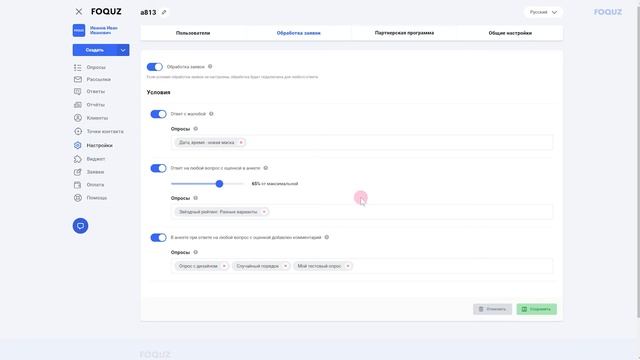Go to Ответы via its sidebar icon

[x=78, y=91]
